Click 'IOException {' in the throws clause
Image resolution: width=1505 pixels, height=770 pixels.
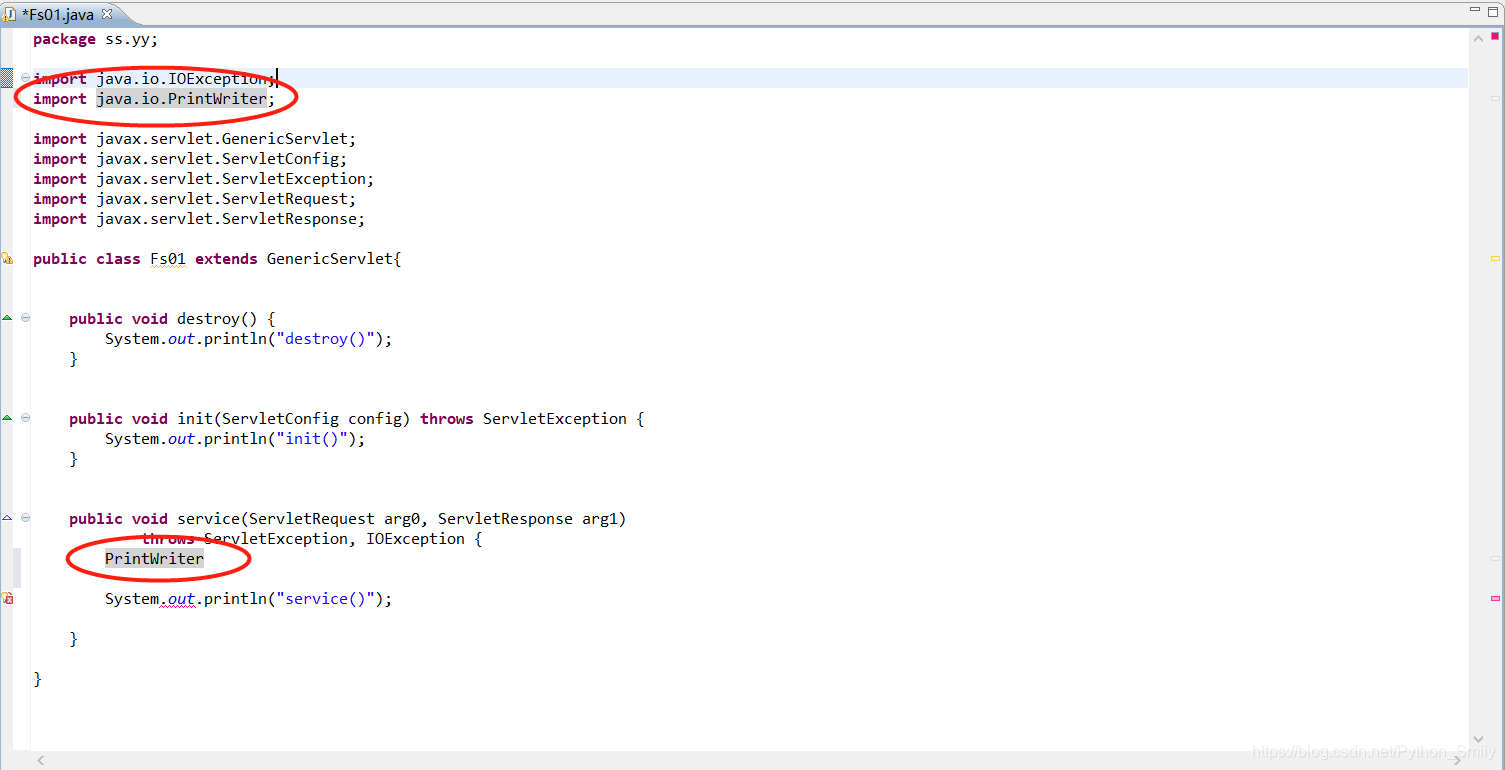pos(424,539)
